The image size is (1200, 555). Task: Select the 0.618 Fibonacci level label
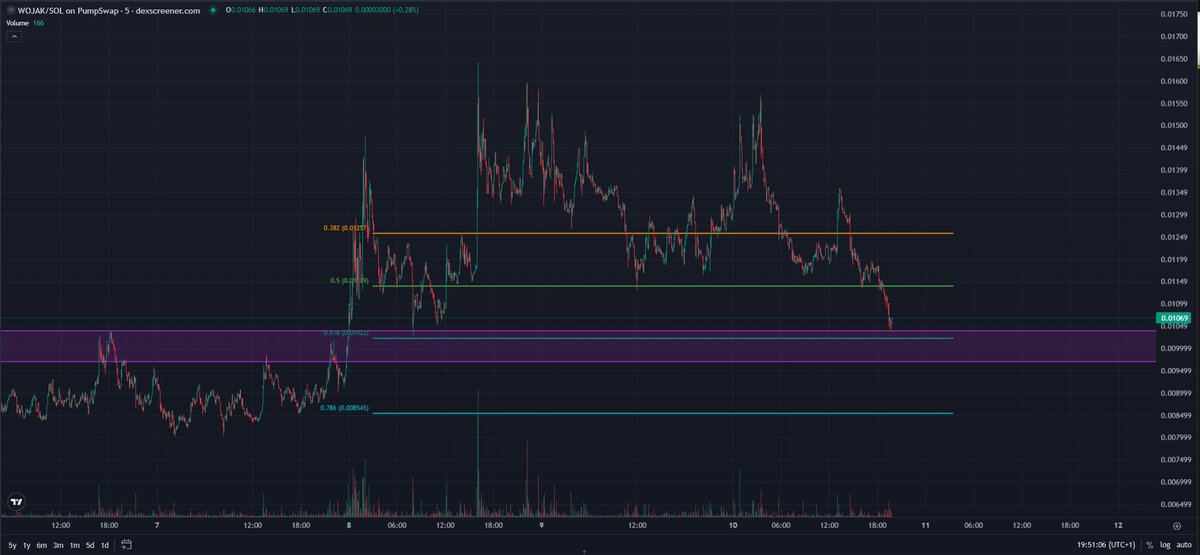pyautogui.click(x=346, y=333)
